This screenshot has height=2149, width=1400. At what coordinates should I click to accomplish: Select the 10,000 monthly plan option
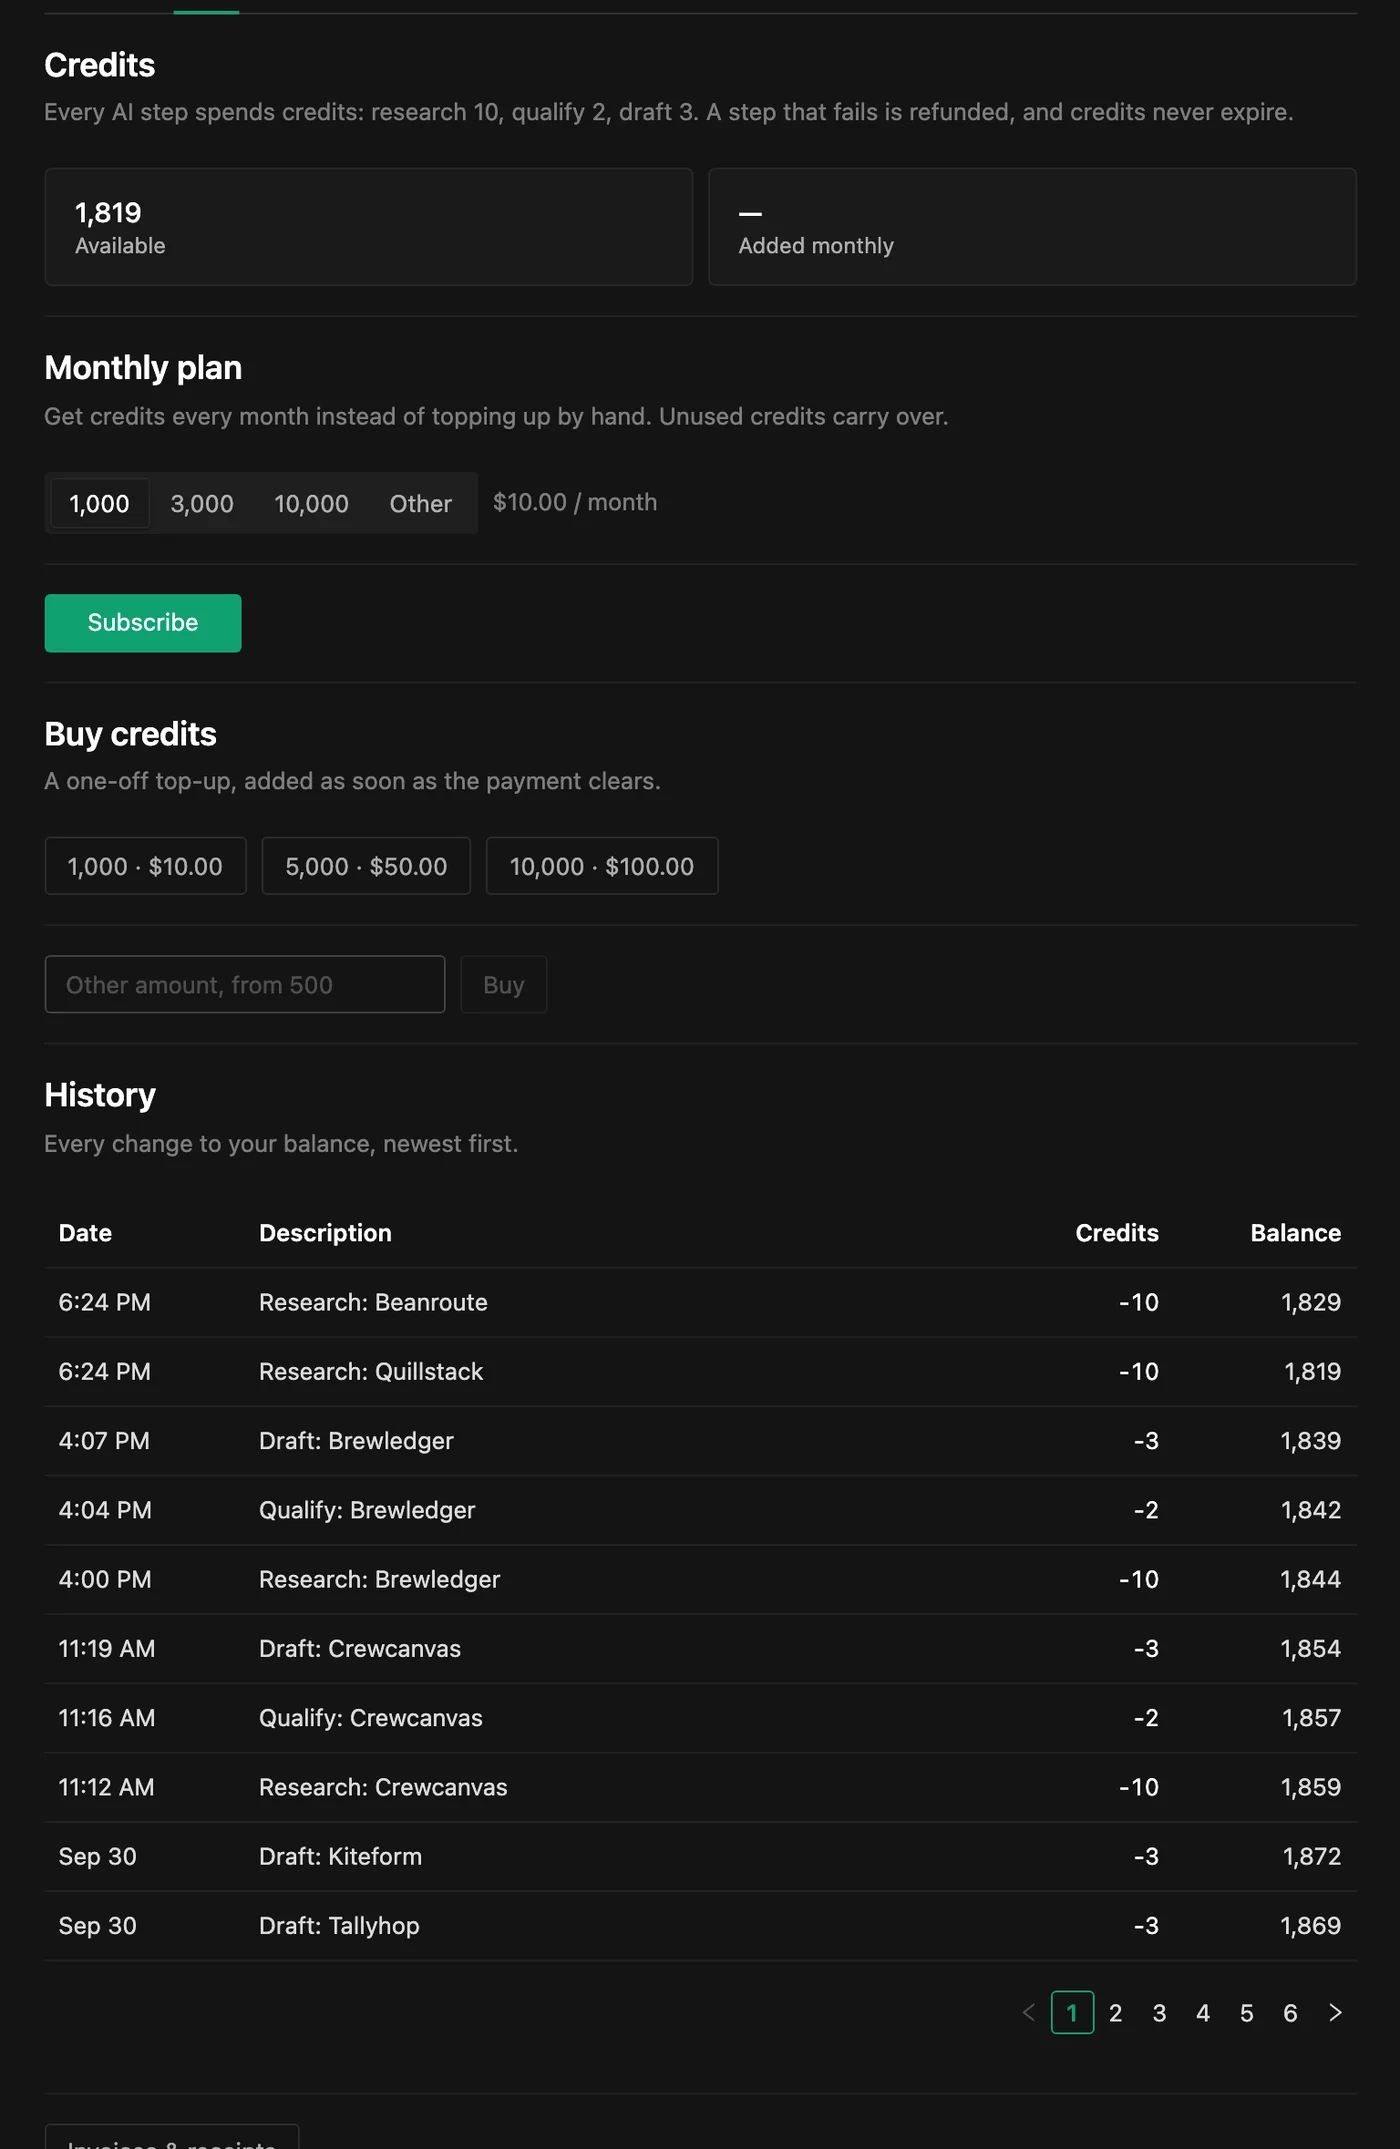(x=312, y=503)
